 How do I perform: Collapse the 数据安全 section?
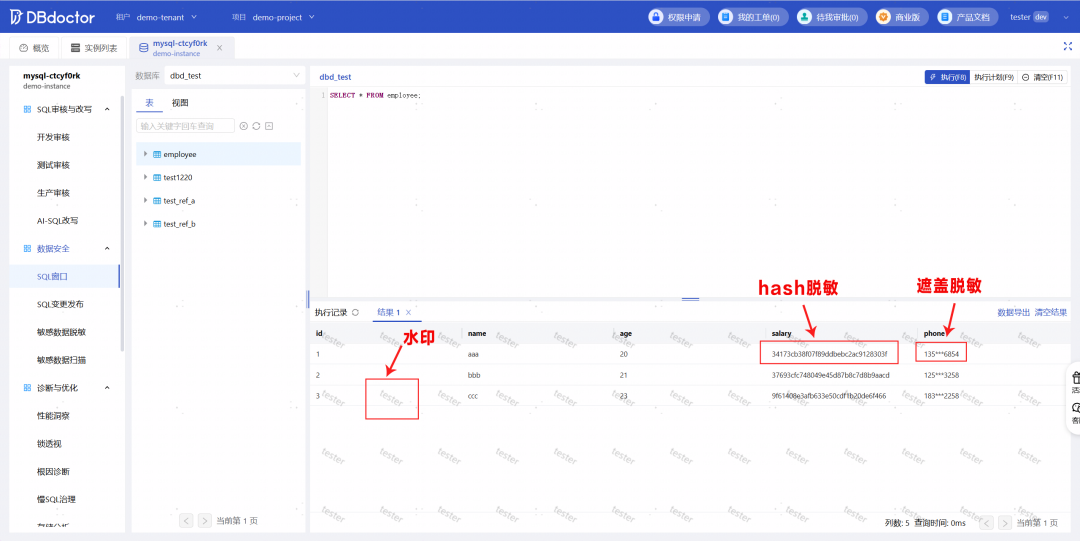107,248
